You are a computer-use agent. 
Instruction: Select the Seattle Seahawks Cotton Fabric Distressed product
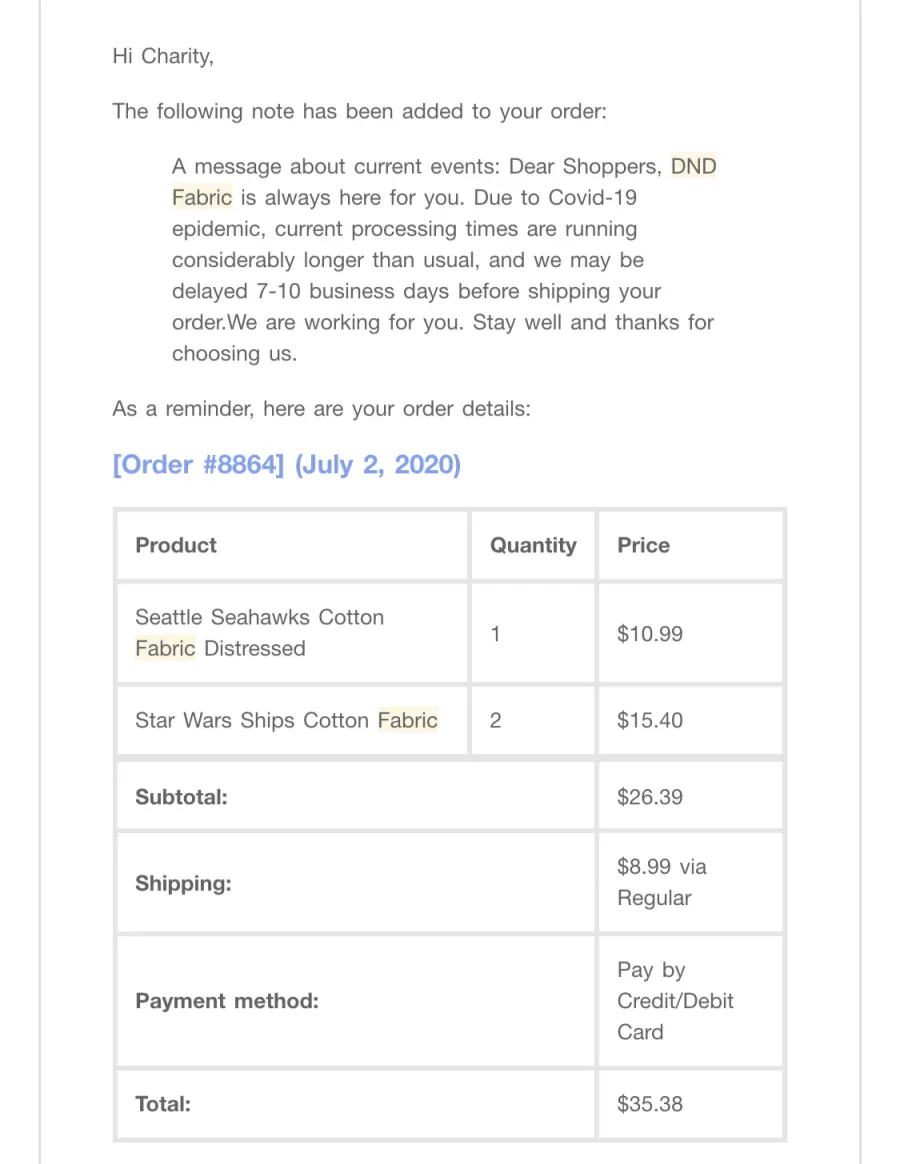(x=259, y=632)
